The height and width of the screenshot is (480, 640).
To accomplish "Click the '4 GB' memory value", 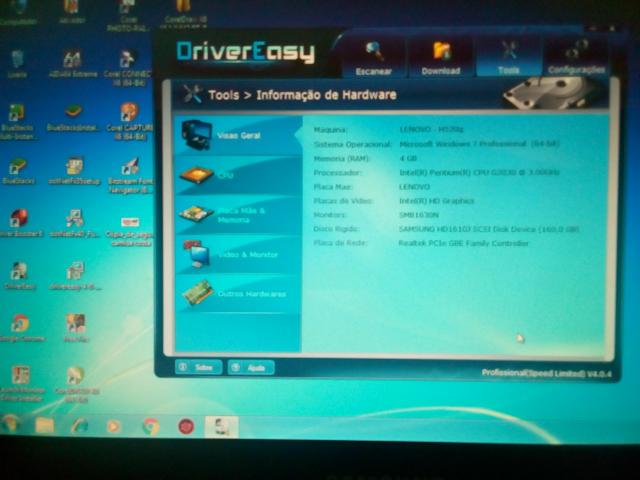I will tap(408, 158).
